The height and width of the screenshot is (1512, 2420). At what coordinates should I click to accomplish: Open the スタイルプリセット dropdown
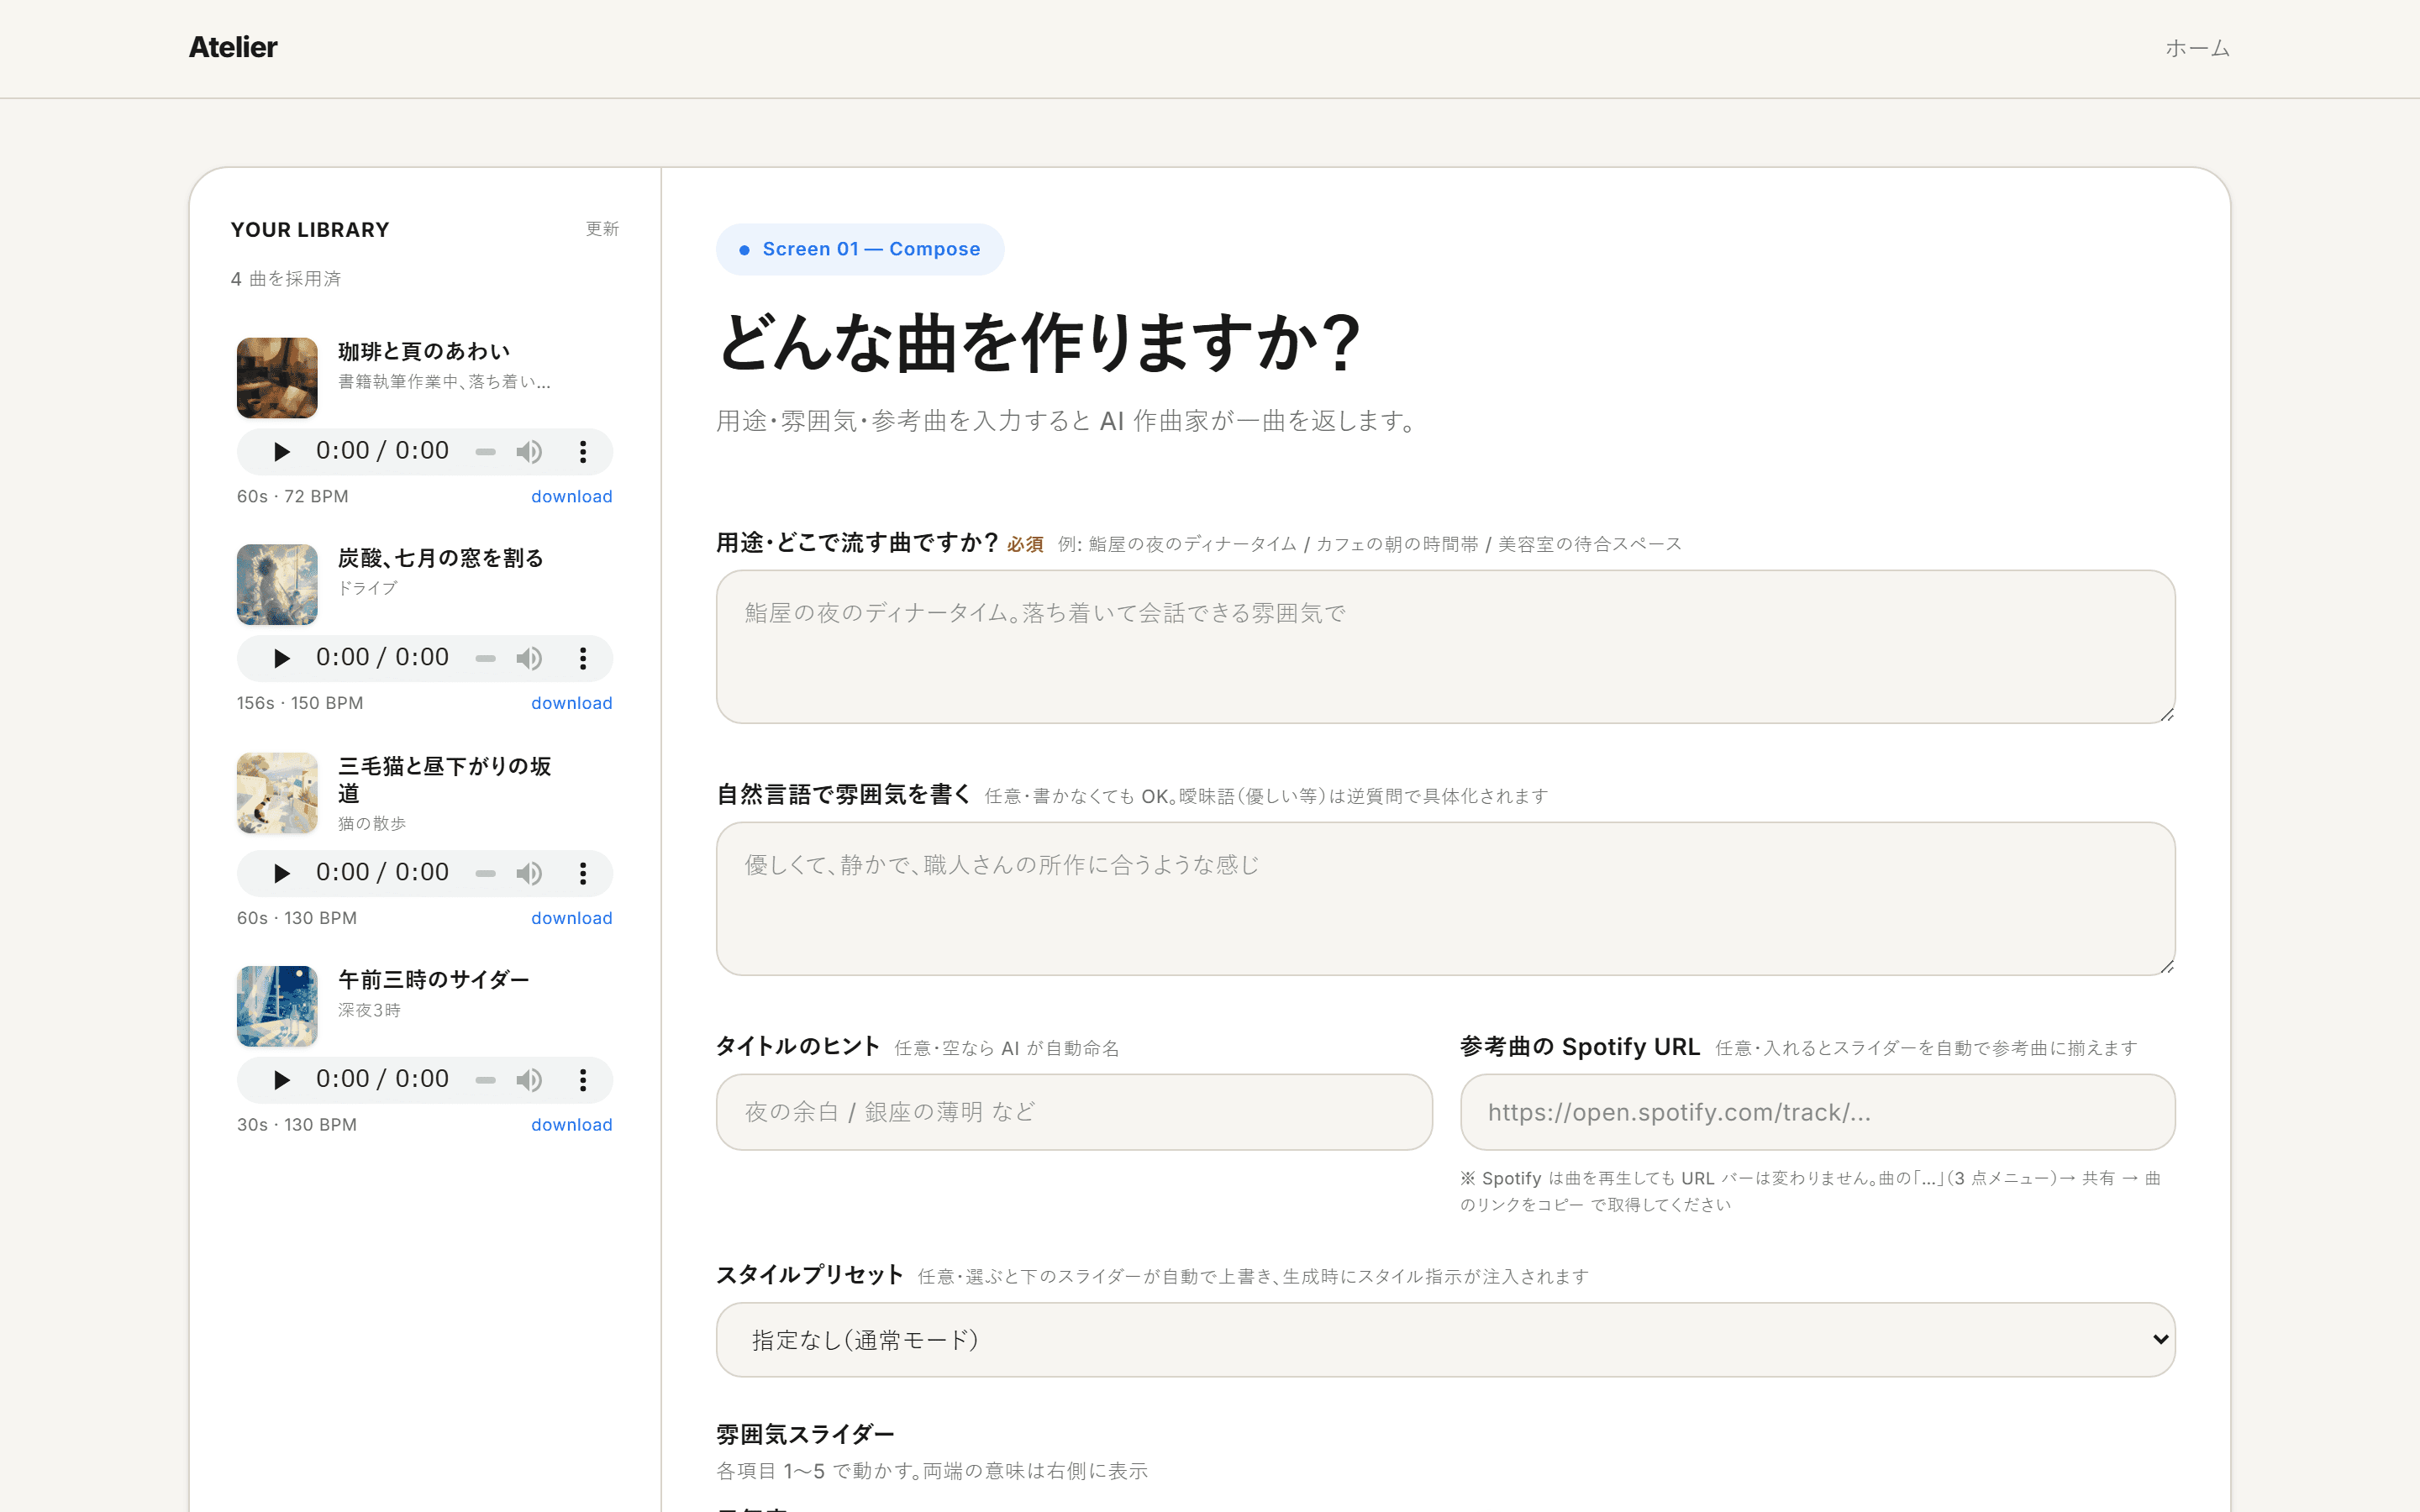tap(1445, 1340)
